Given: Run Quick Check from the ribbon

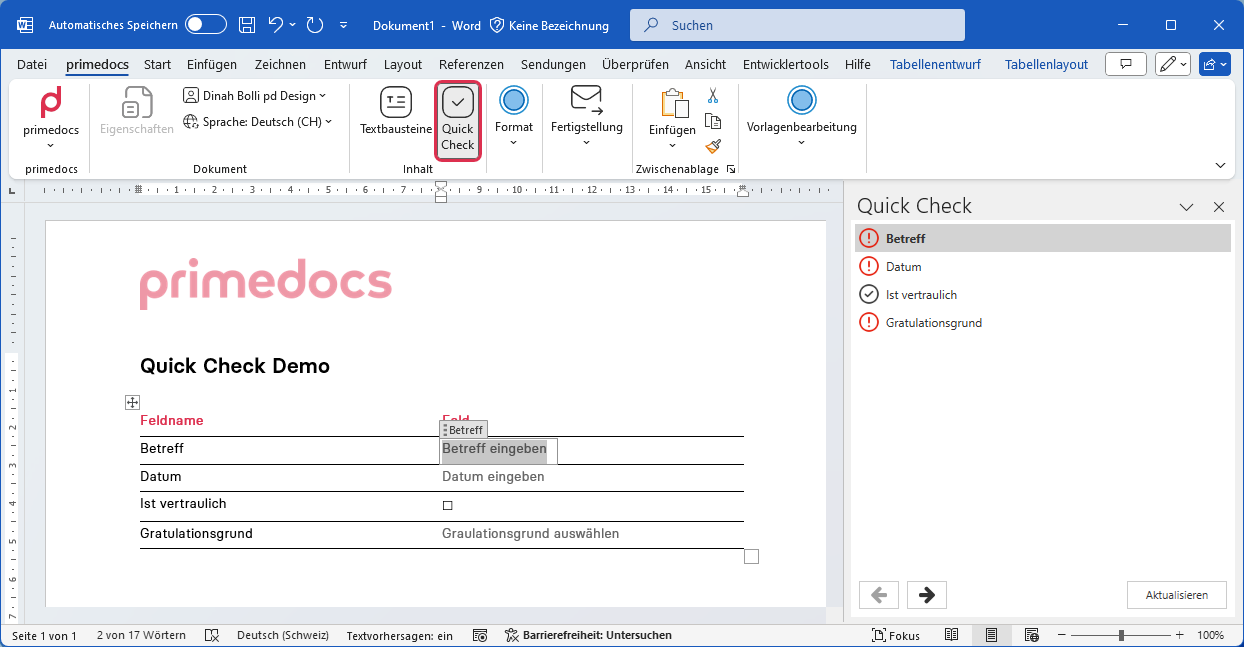Looking at the screenshot, I should coord(458,120).
